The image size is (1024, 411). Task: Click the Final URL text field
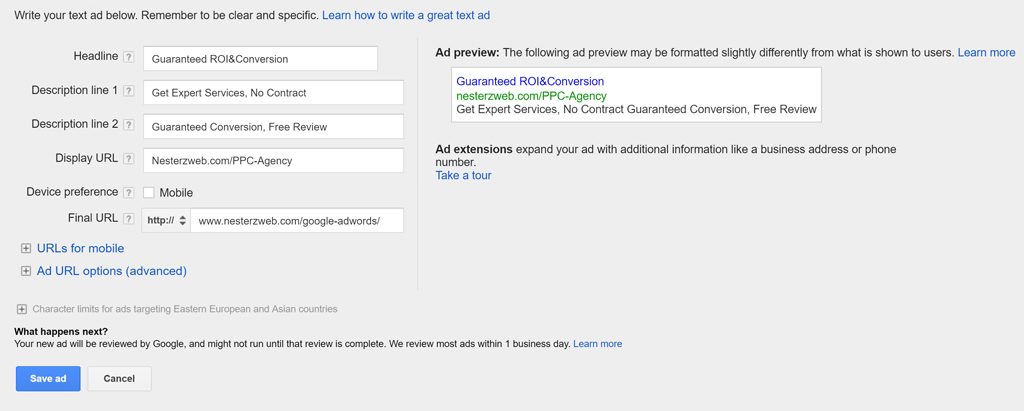(297, 220)
